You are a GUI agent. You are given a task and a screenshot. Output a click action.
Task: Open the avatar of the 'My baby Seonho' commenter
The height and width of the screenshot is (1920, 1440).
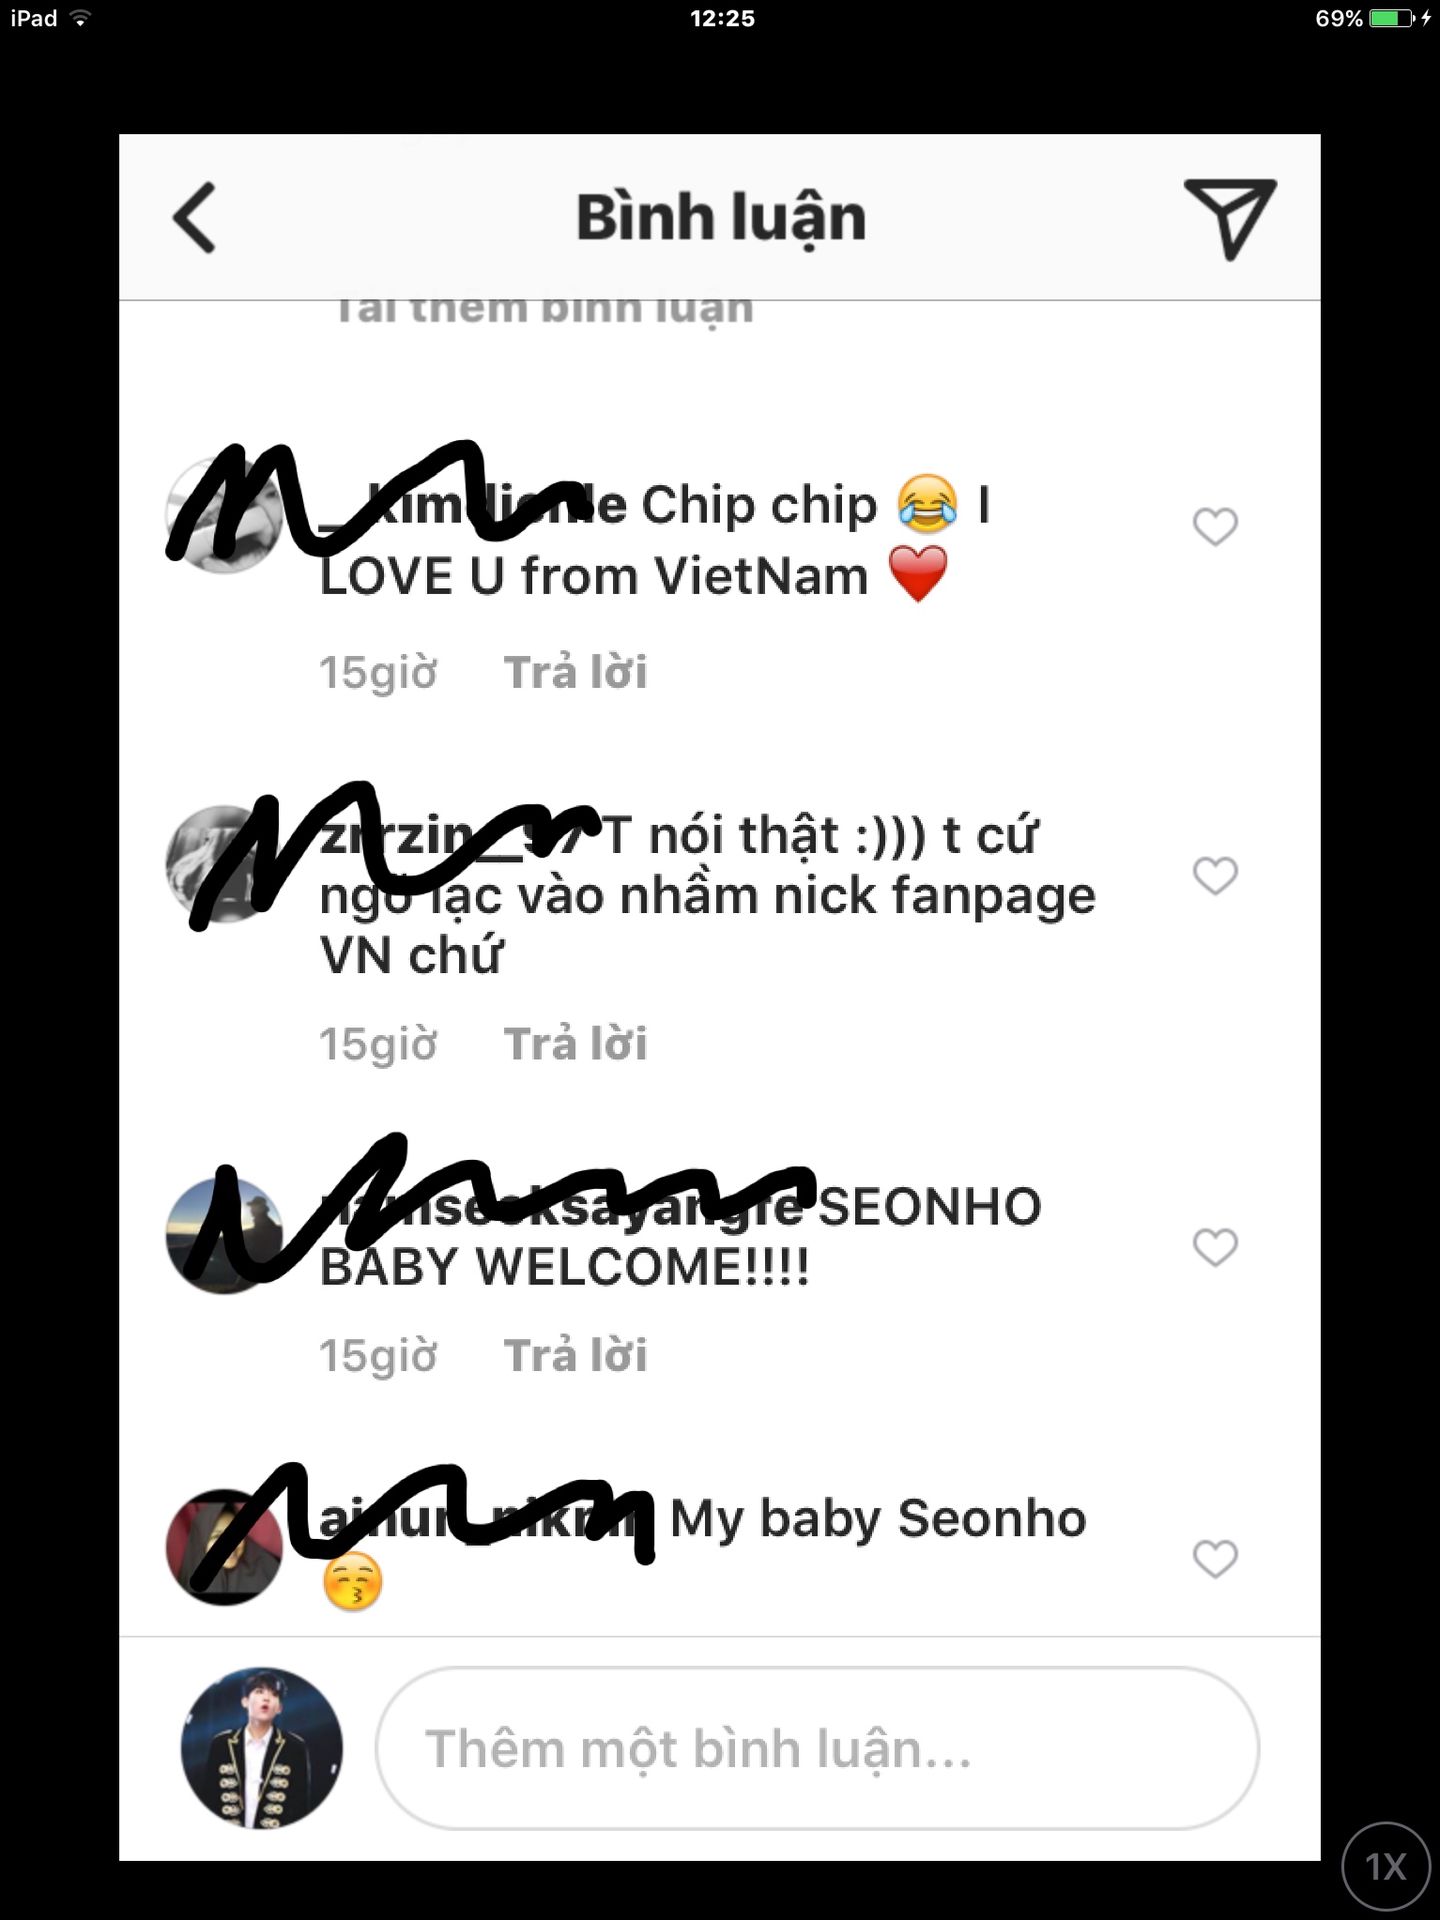pyautogui.click(x=224, y=1547)
